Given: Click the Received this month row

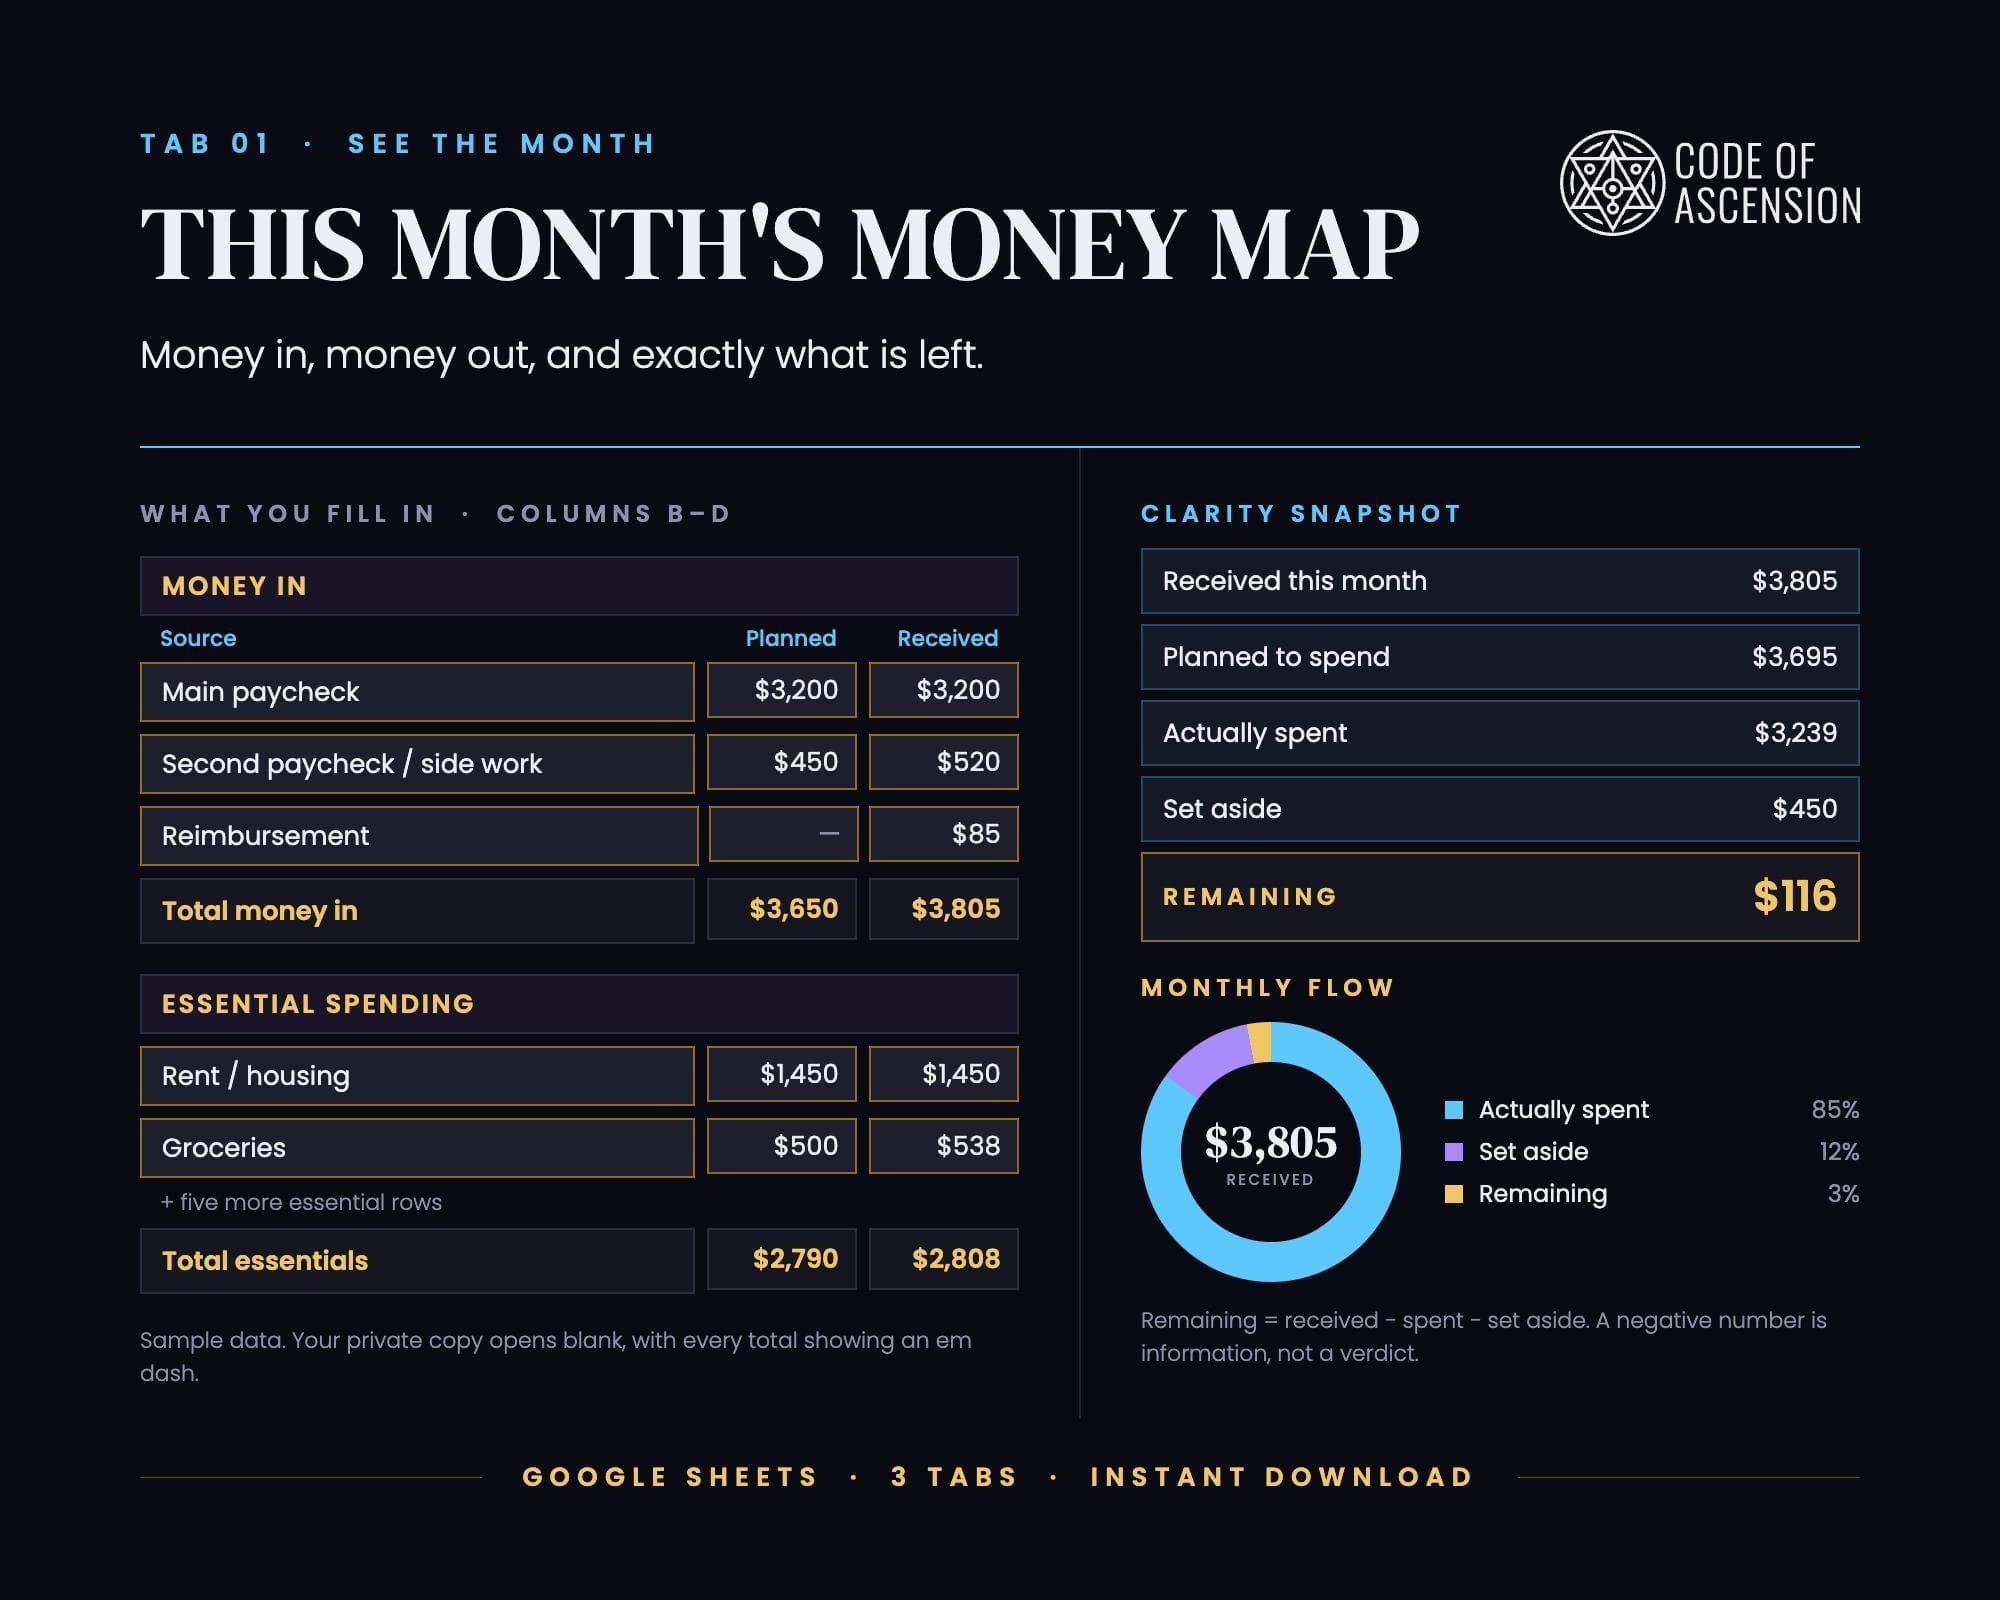Looking at the screenshot, I should point(1500,581).
